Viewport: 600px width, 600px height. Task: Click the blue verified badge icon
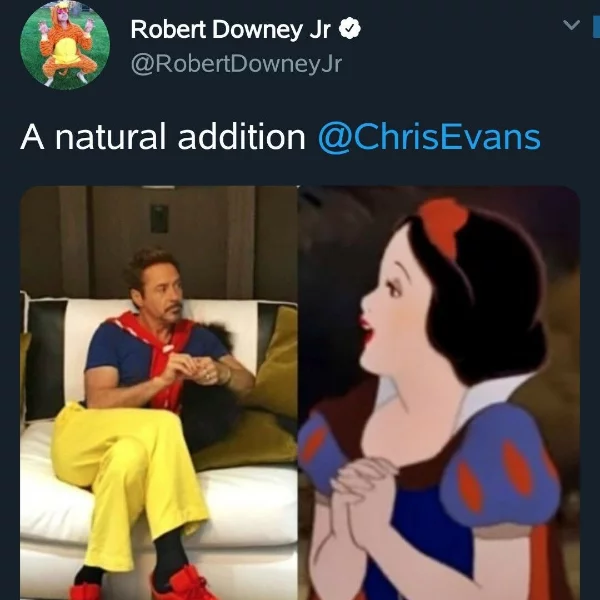(x=350, y=29)
